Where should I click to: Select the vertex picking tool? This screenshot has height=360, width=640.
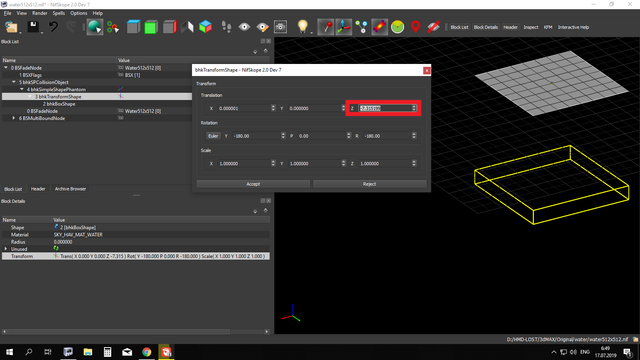(x=113, y=27)
